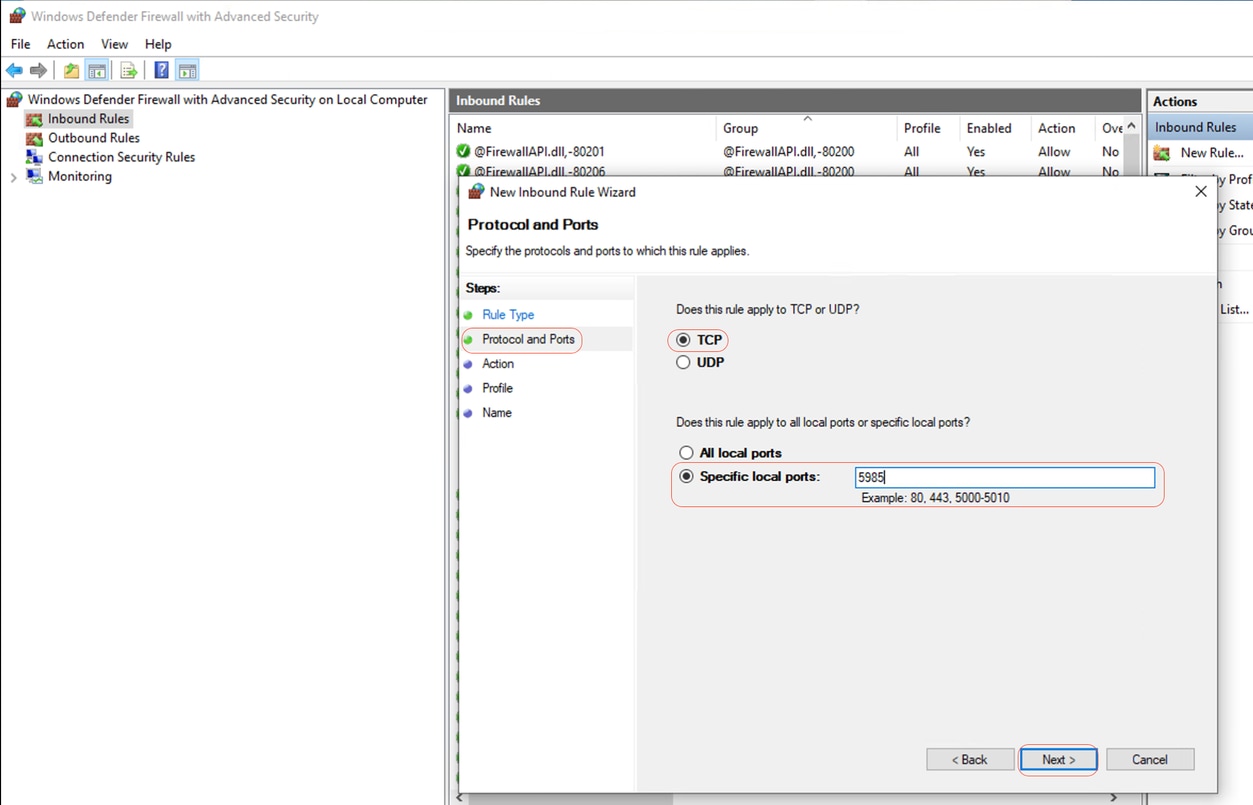Select the Specific local ports option
This screenshot has height=805, width=1253.
(686, 476)
